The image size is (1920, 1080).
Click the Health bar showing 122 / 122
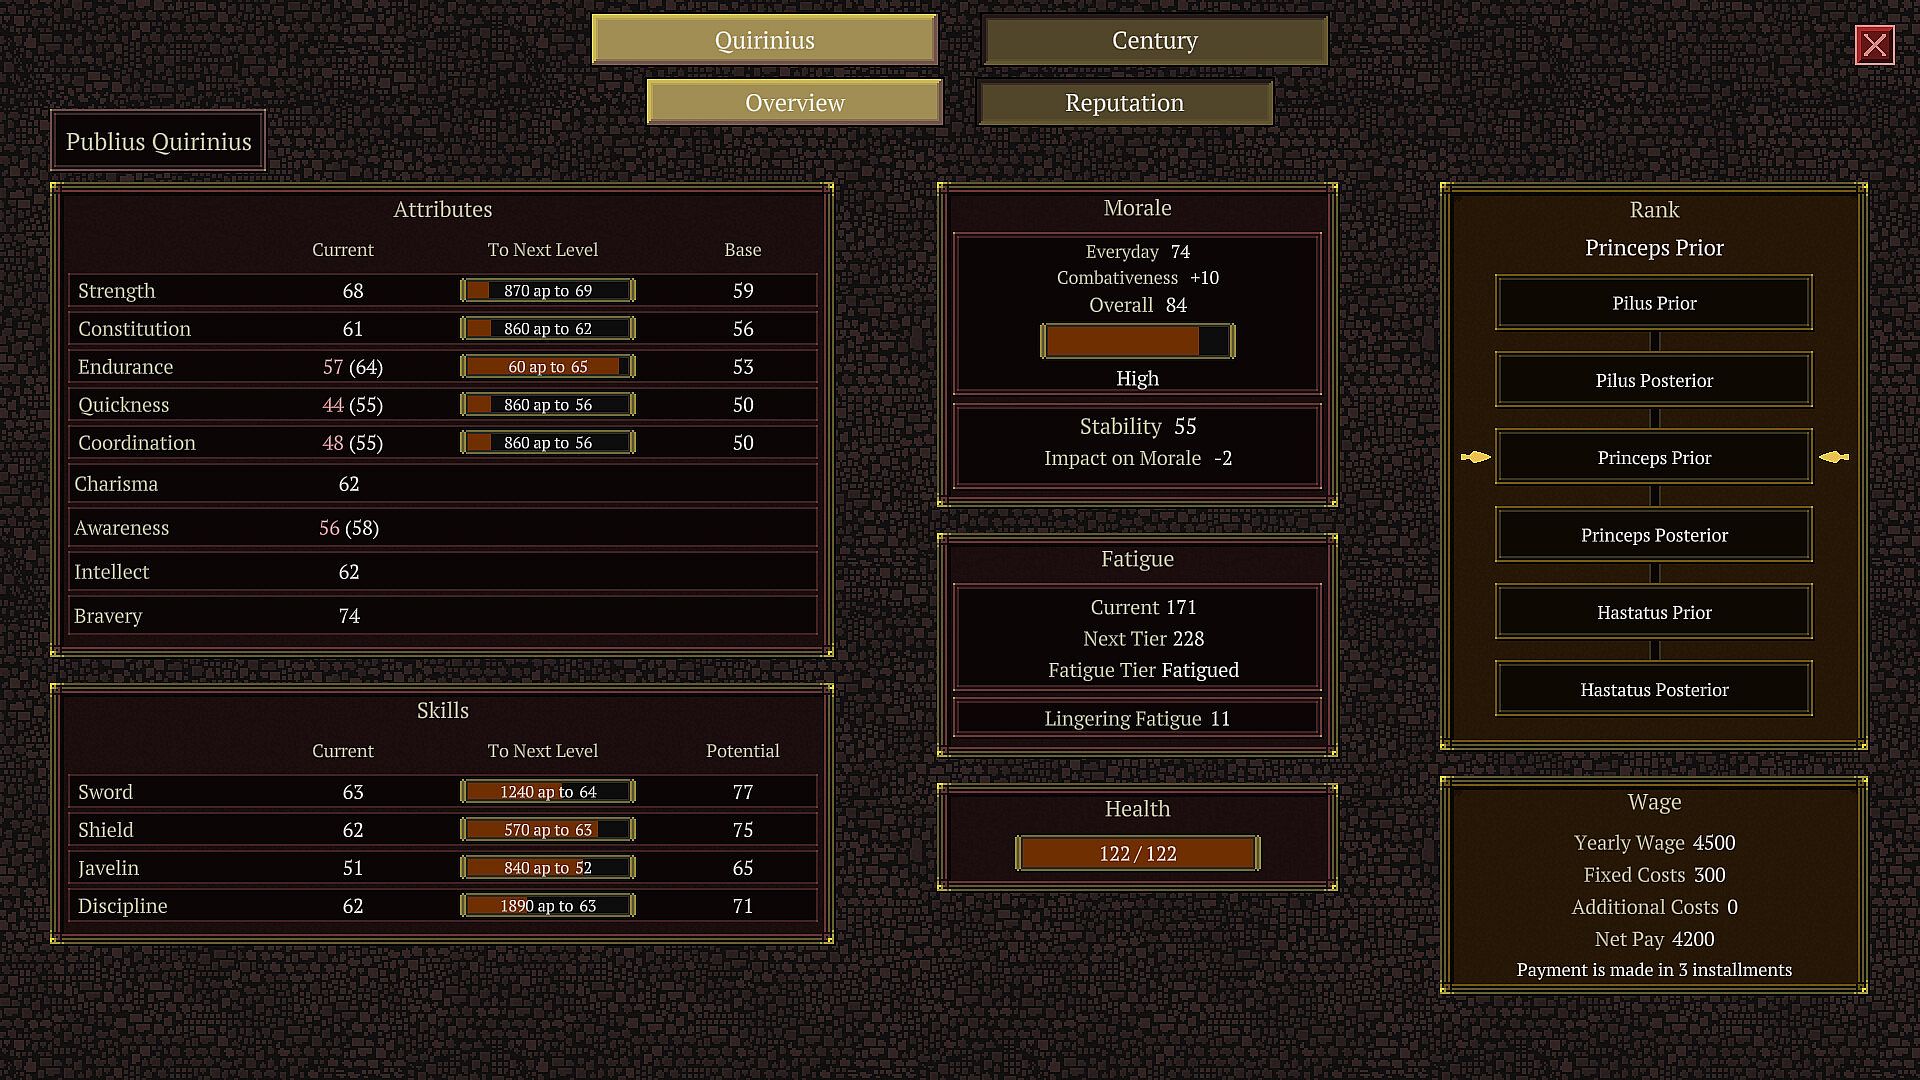(x=1137, y=853)
